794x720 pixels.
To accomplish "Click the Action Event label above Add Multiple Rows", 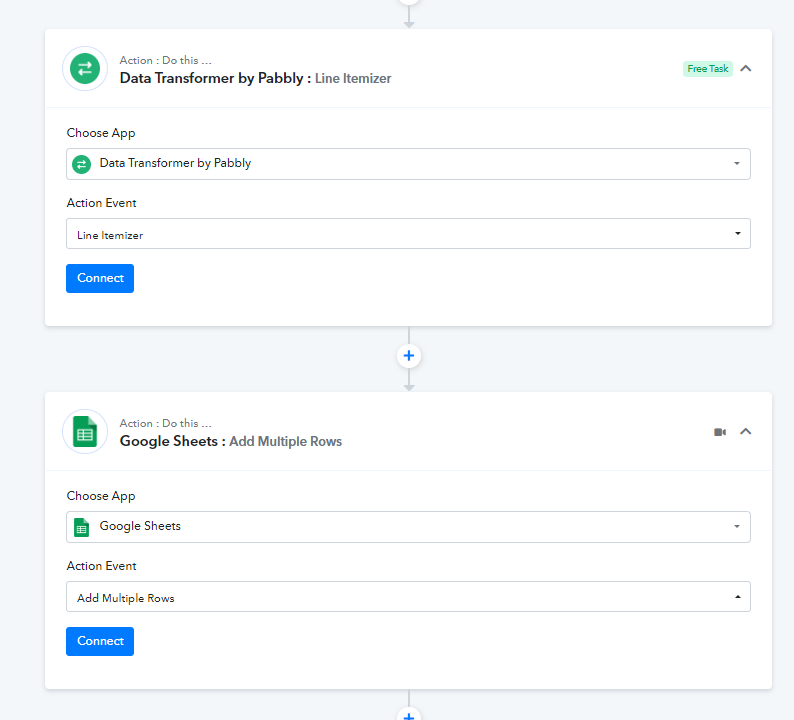I will coord(101,566).
